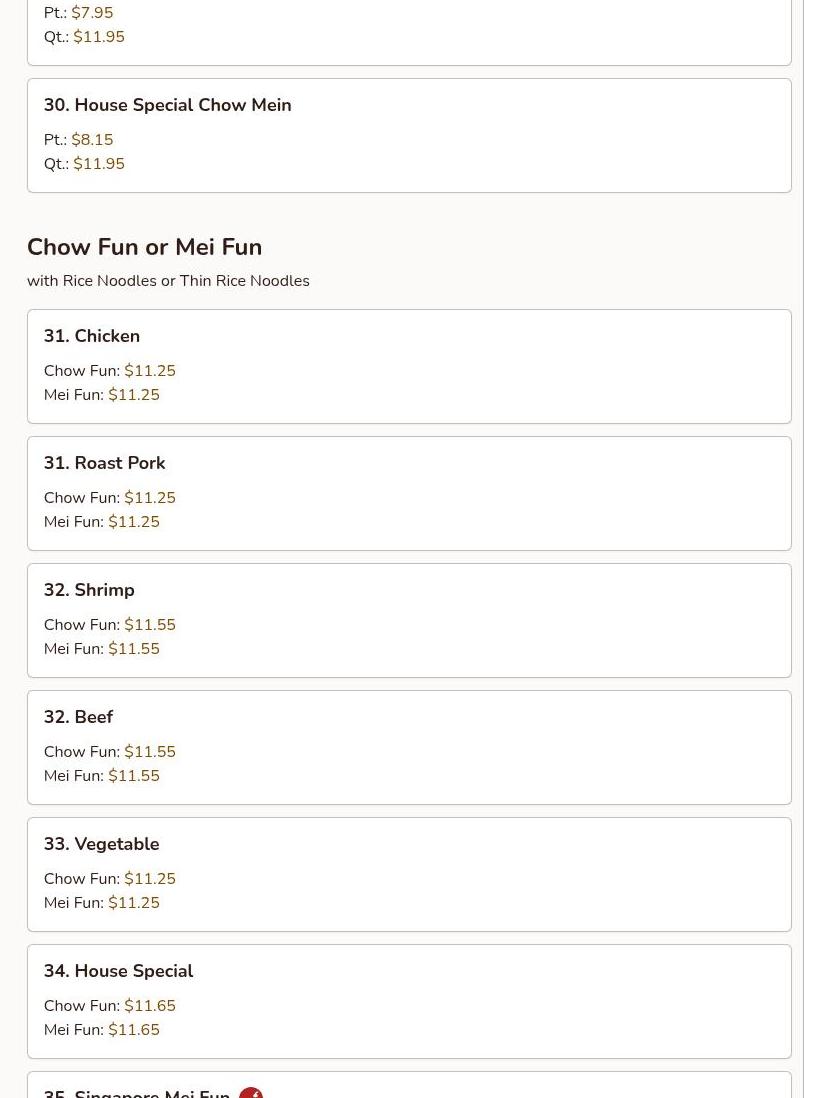Click the spicy chili icon beside Singapore Mei Fun
This screenshot has width=824, height=1098.
pyautogui.click(x=251, y=1092)
